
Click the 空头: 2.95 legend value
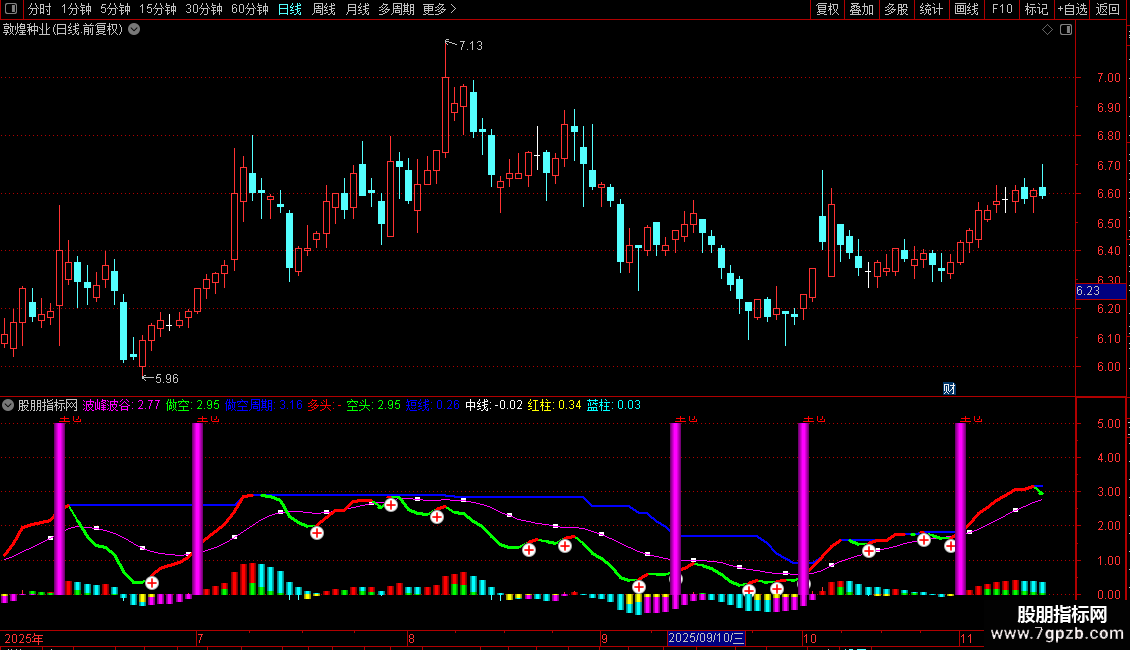point(373,405)
